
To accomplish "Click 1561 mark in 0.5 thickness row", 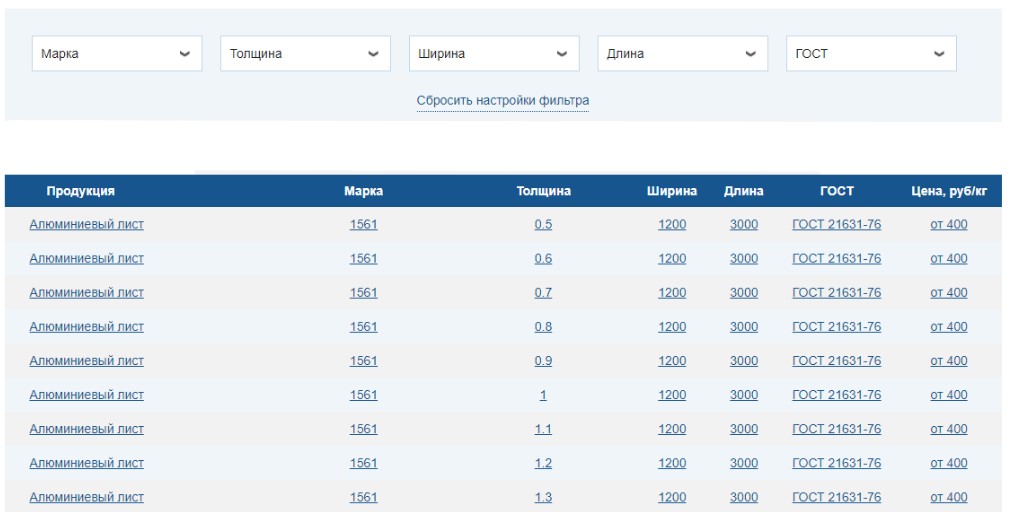I will tap(363, 225).
